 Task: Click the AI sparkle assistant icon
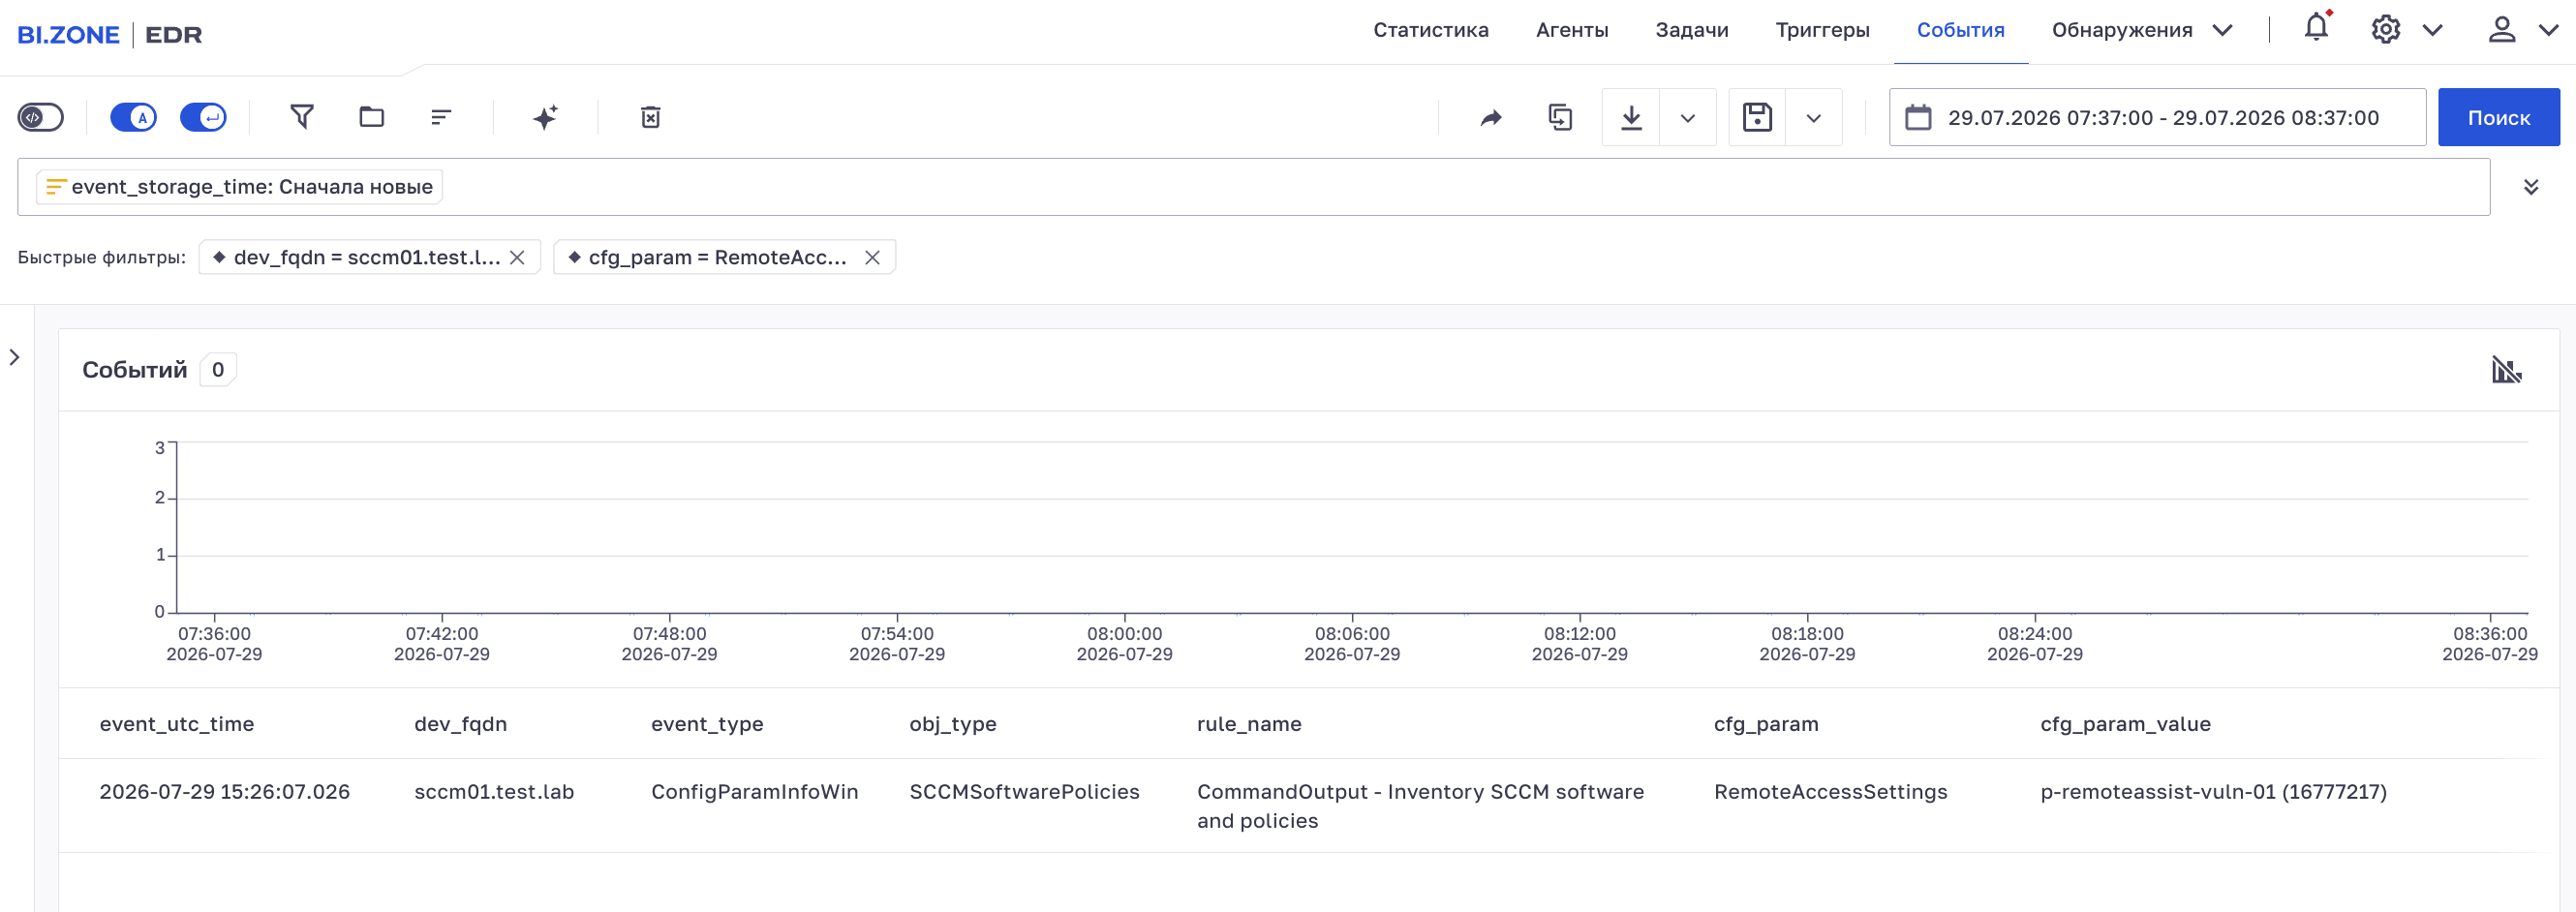pos(545,117)
